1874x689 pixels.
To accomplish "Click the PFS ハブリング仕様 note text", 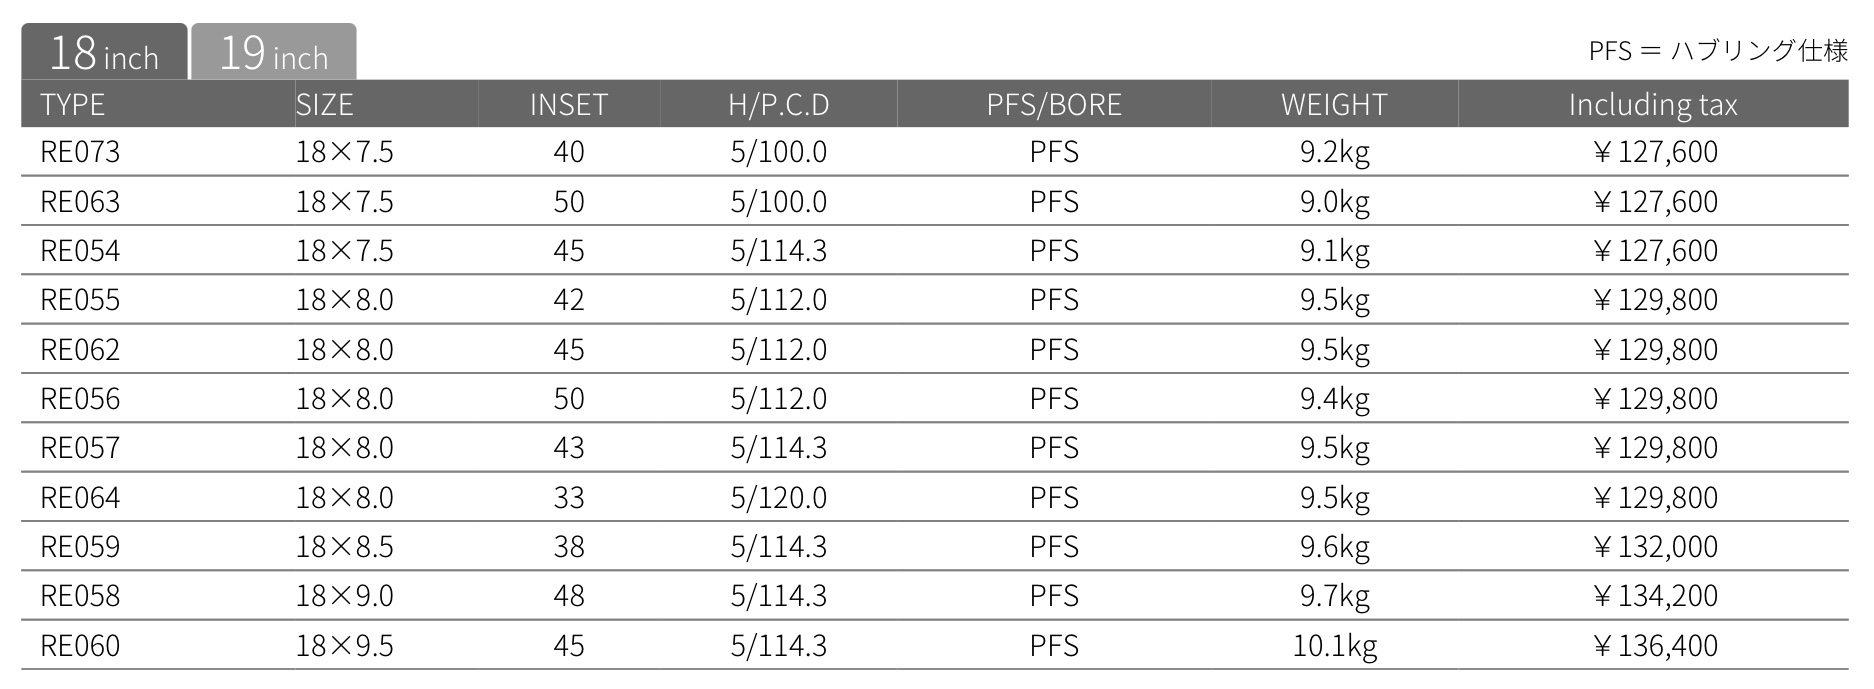I will tap(1718, 50).
